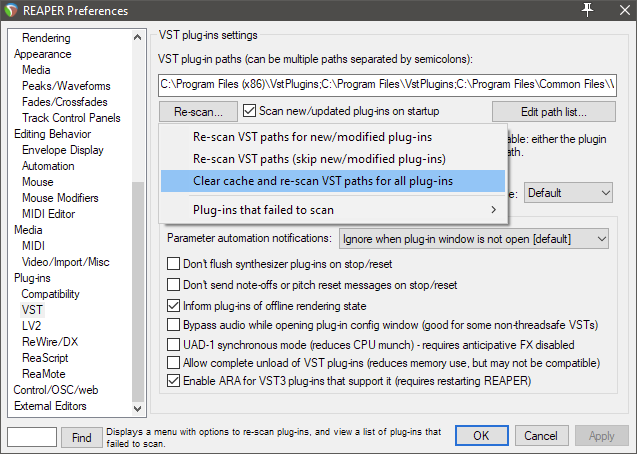Click the Re-scan... button
The height and width of the screenshot is (454, 637).
[198, 112]
